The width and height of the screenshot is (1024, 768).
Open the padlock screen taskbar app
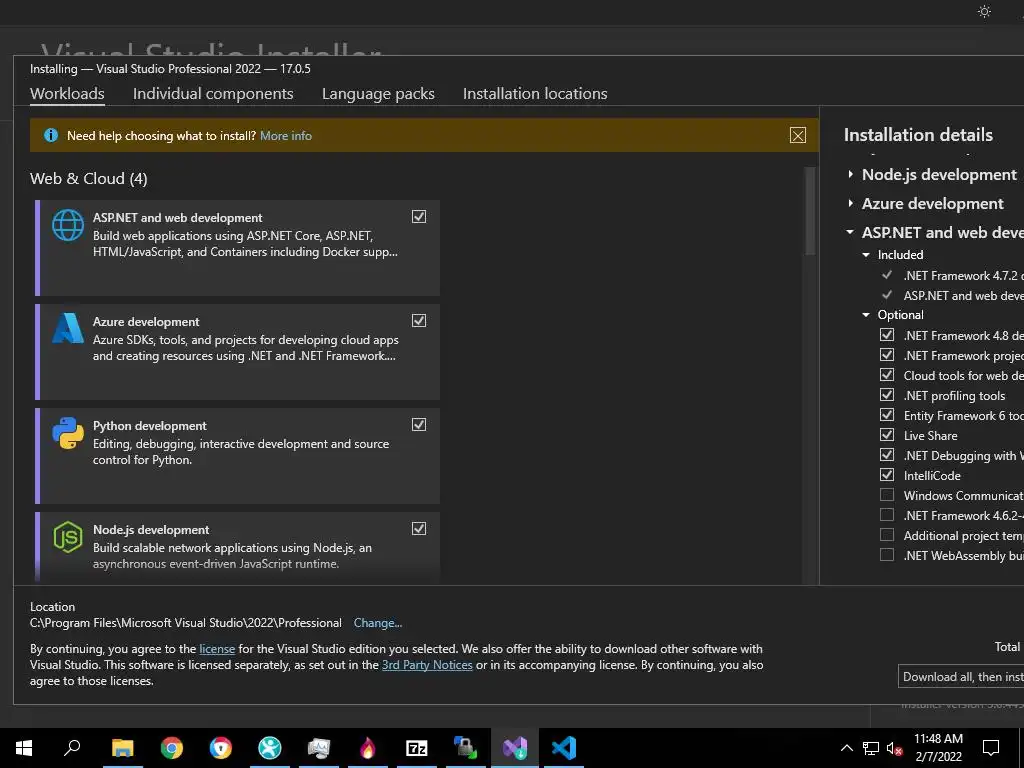[466, 748]
